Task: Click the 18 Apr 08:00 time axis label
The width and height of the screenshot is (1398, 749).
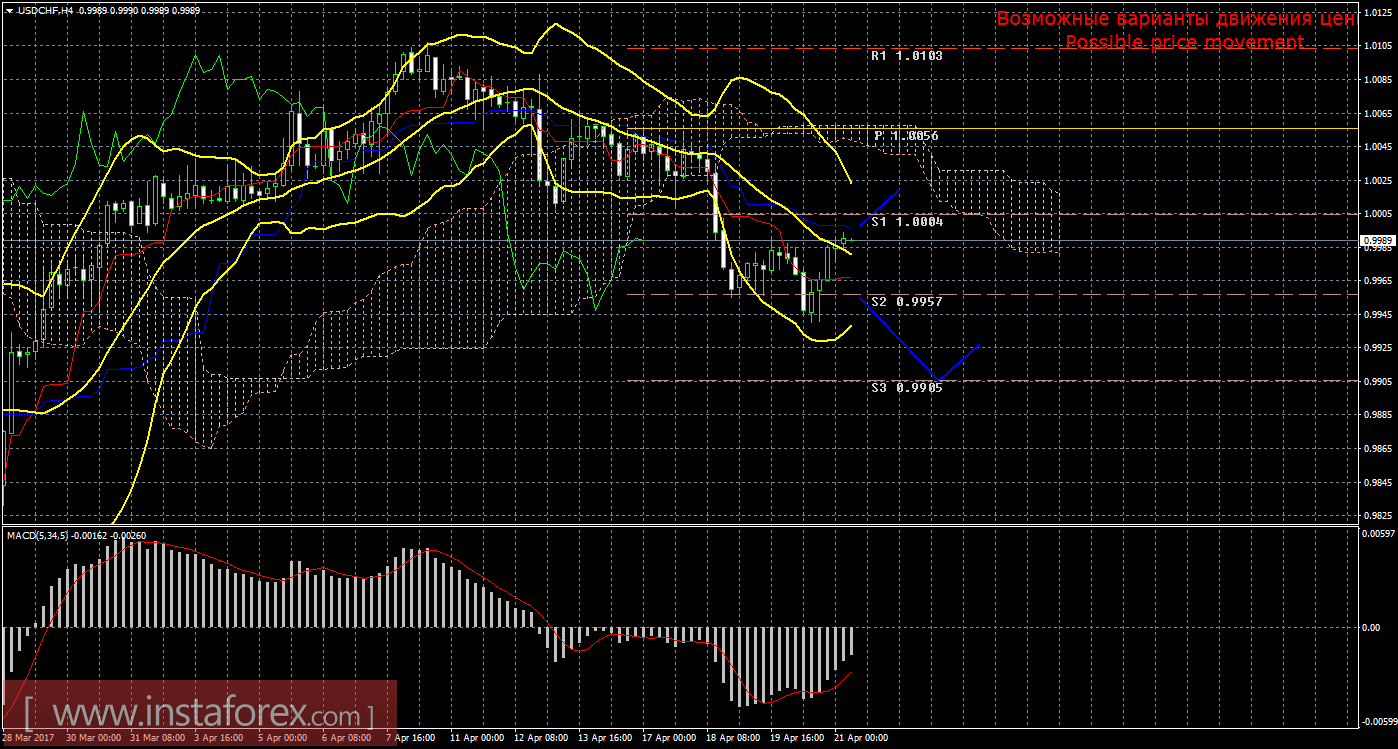Action: (x=735, y=738)
